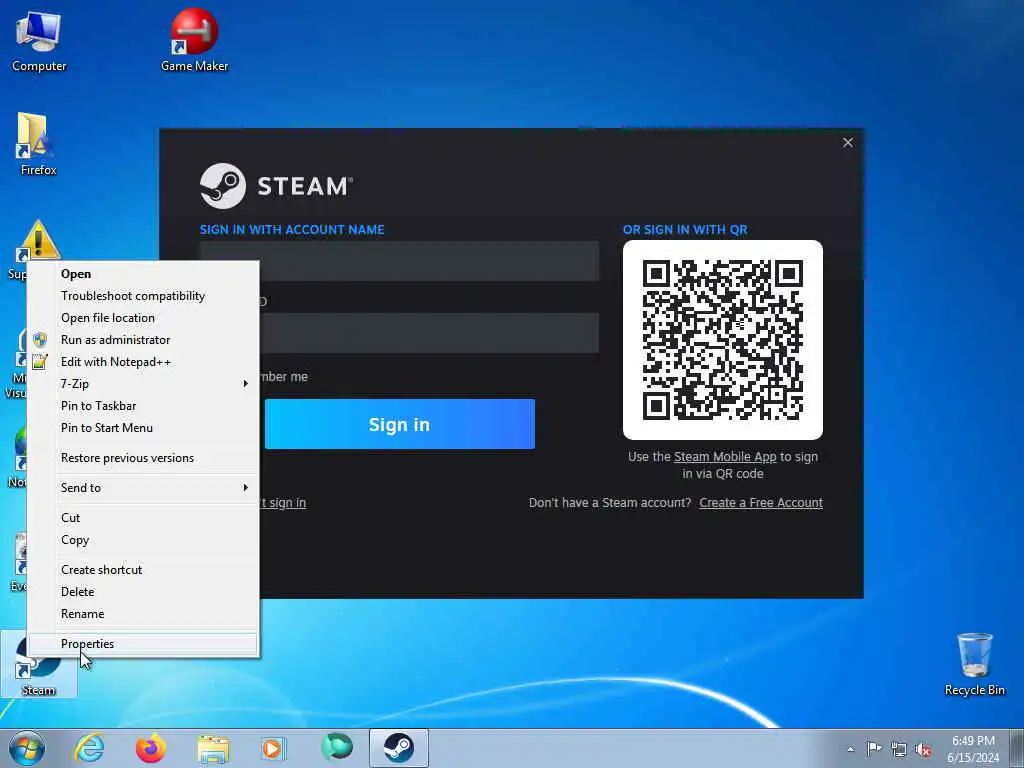Screen dimensions: 1024x768
Task: Click the blue Sign in button
Action: (400, 424)
